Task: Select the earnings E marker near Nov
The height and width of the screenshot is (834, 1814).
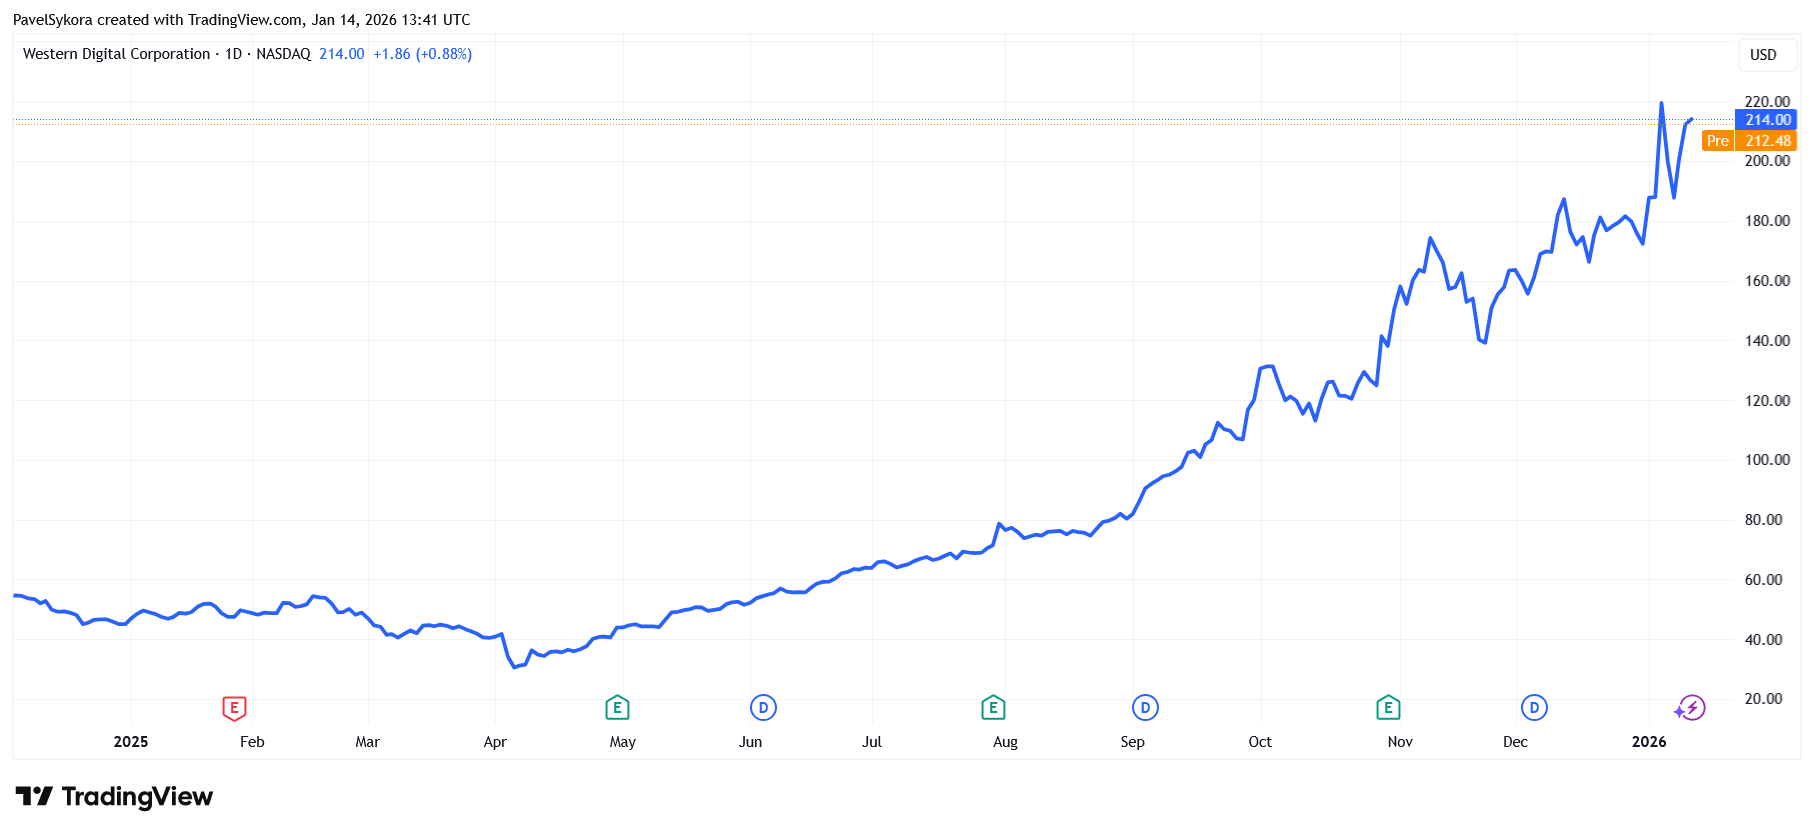Action: coord(1388,708)
